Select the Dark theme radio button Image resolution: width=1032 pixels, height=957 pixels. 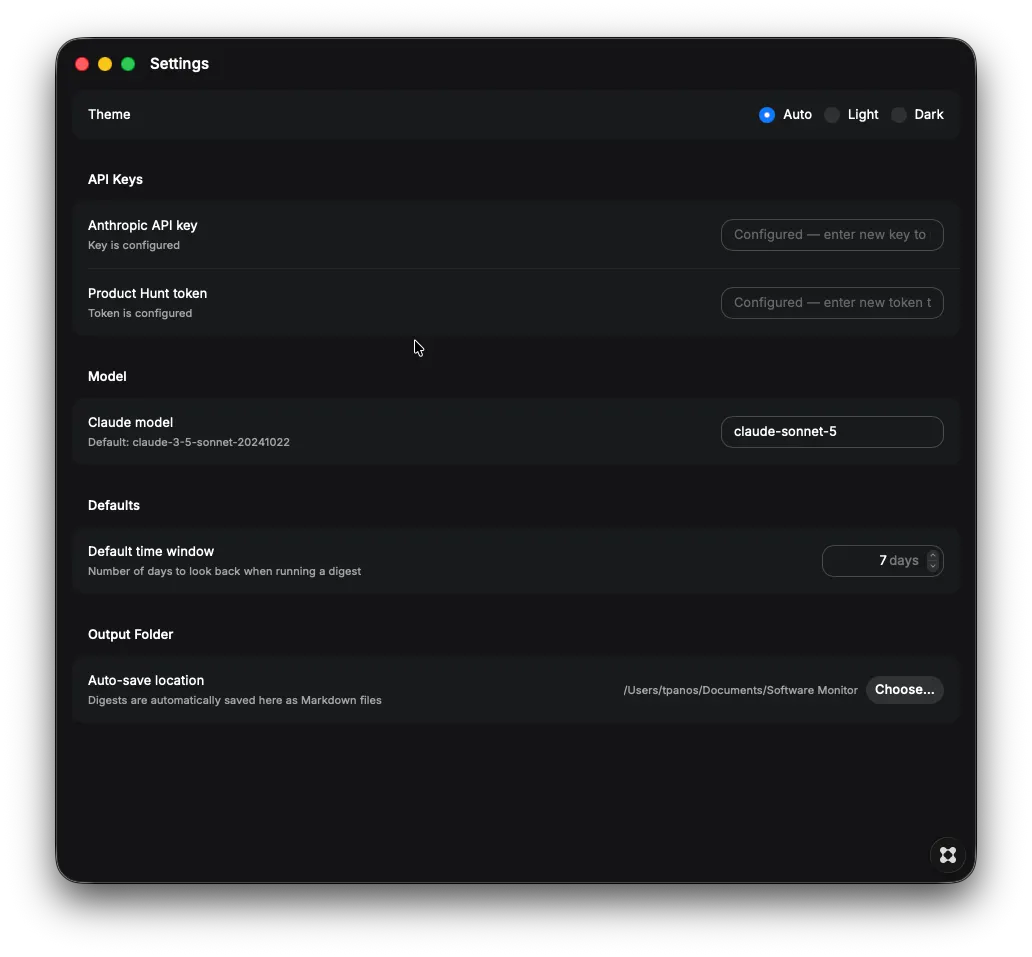tap(898, 115)
